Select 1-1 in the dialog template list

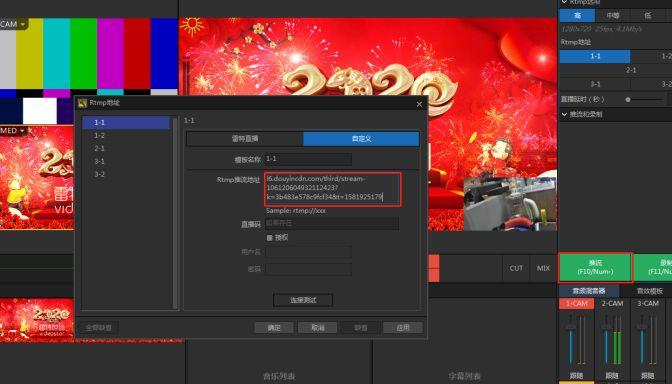click(126, 123)
